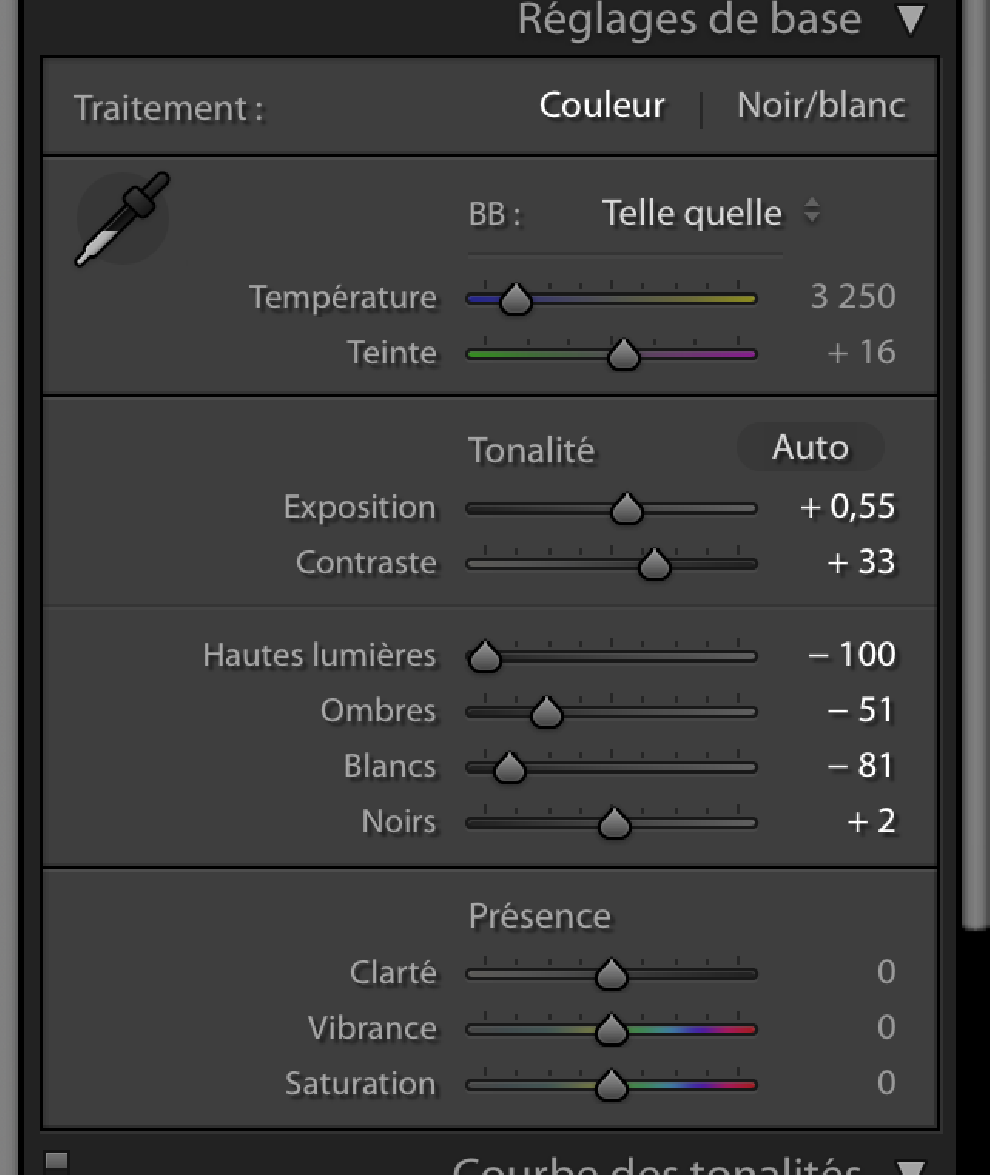Click the Ombres slider handle
Image resolution: width=990 pixels, height=1175 pixels.
[546, 712]
